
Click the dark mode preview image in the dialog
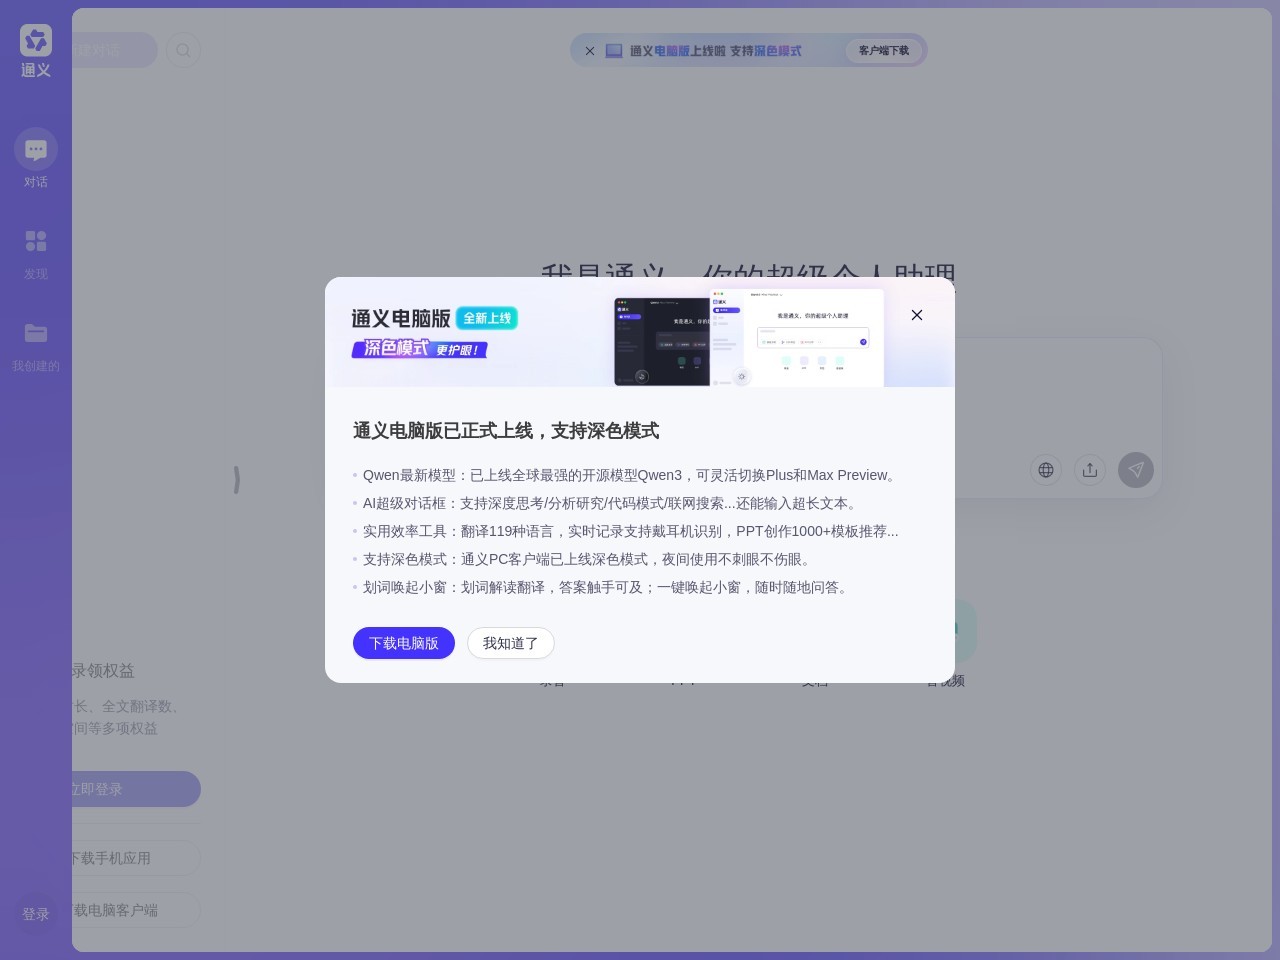(748, 337)
